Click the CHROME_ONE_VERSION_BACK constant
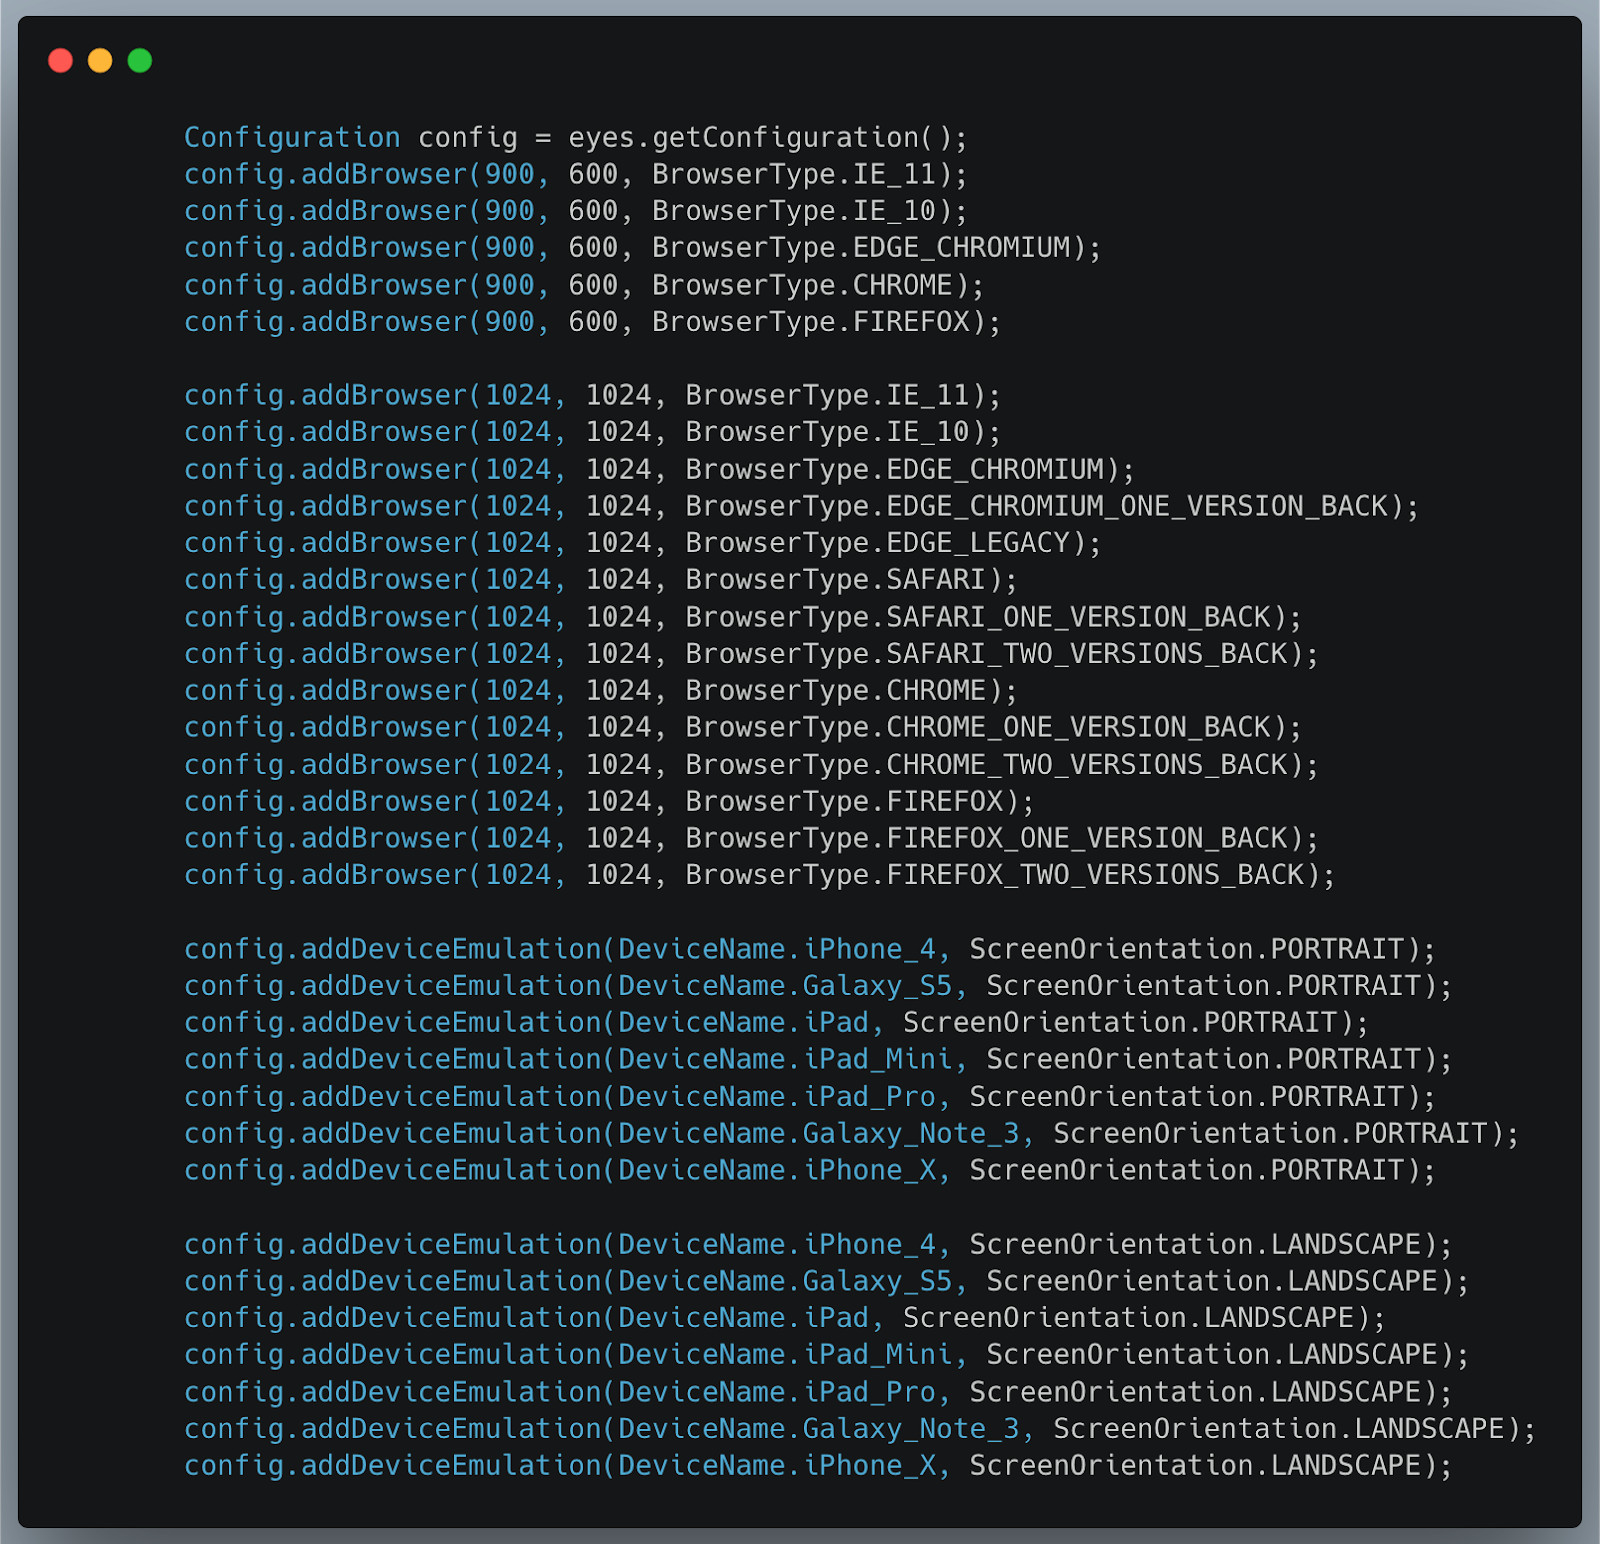 point(1079,728)
